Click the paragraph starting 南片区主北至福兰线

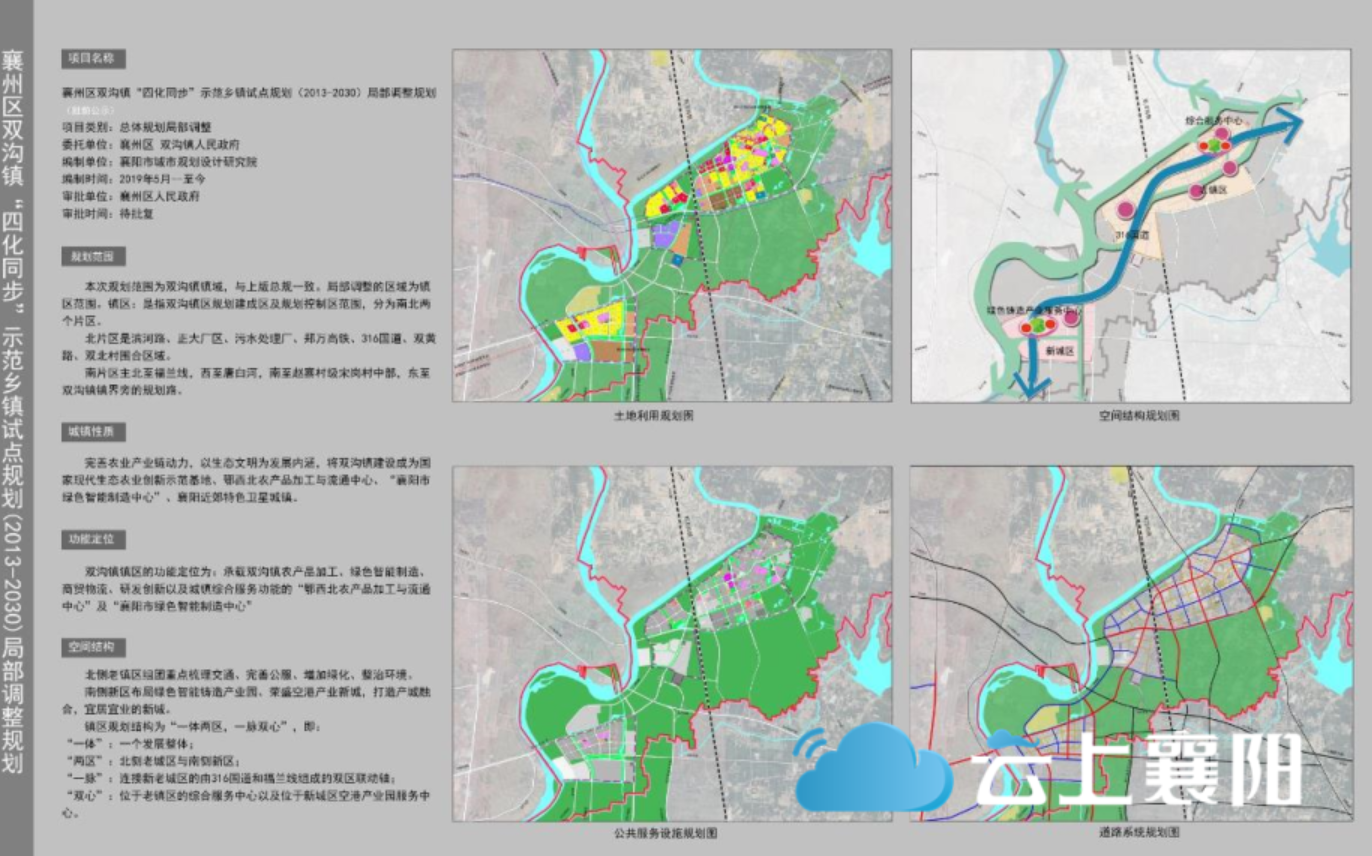248,383
